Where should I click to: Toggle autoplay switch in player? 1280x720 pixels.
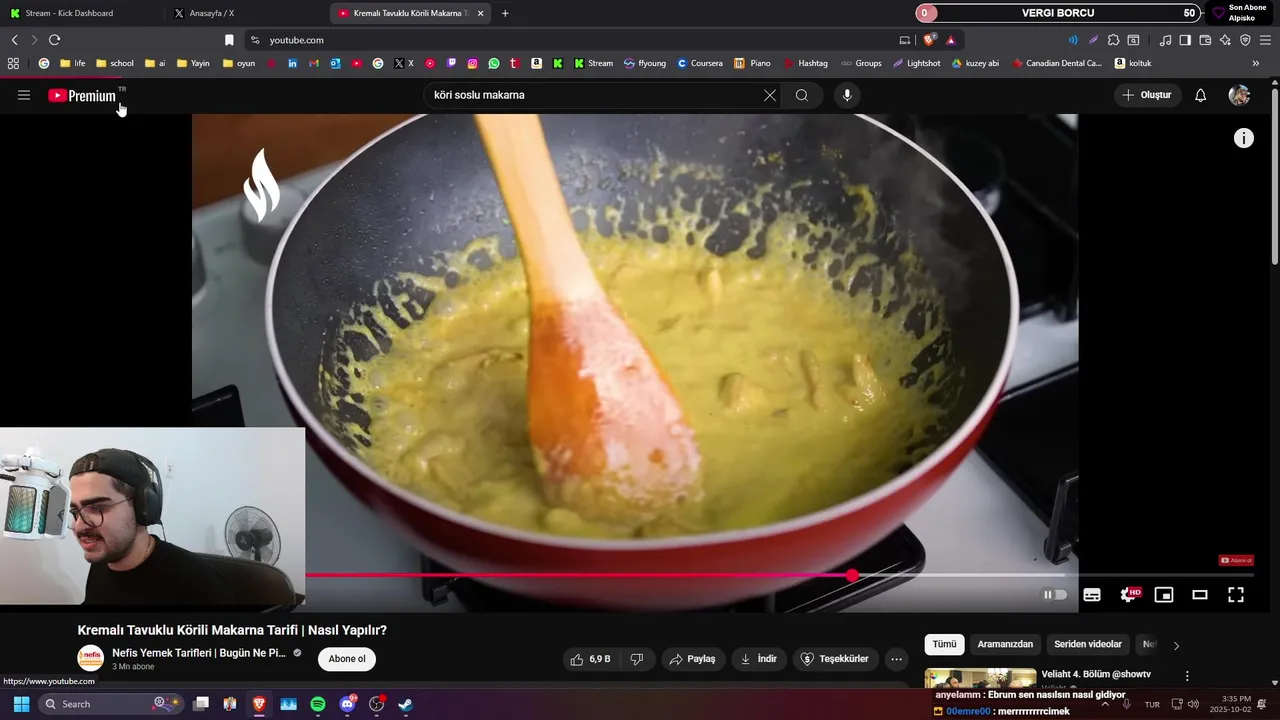tap(1055, 594)
